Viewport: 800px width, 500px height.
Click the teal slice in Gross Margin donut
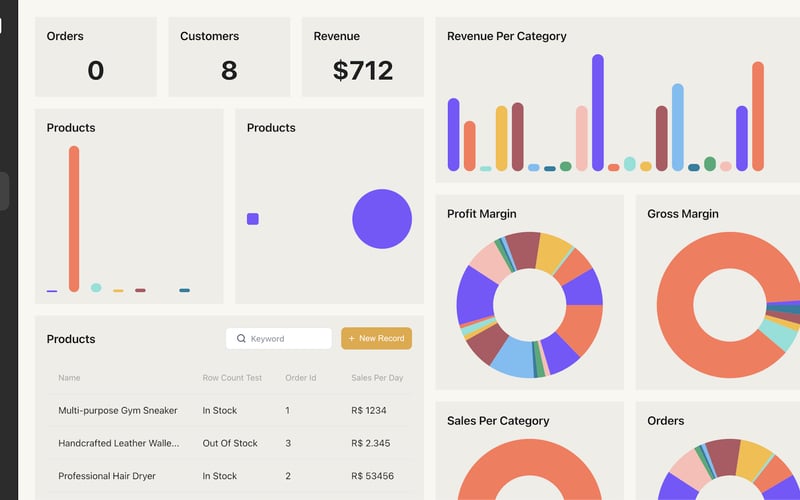tap(778, 334)
